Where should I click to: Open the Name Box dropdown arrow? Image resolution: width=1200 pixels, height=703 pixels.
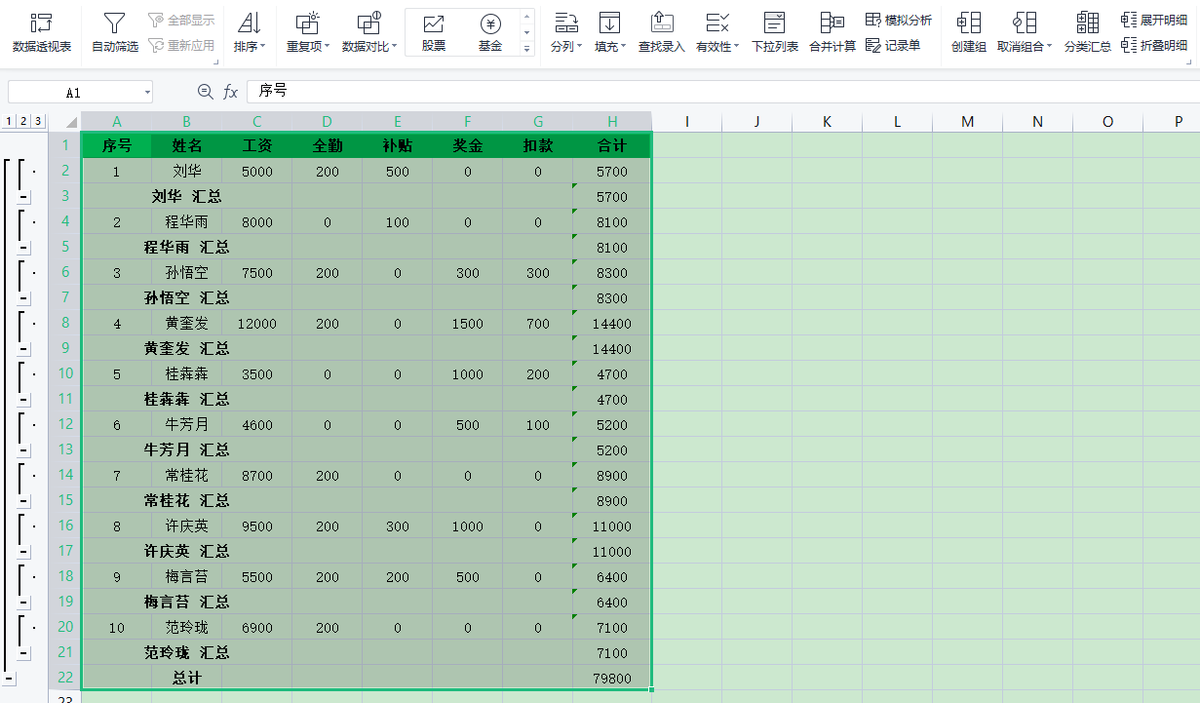coord(147,92)
